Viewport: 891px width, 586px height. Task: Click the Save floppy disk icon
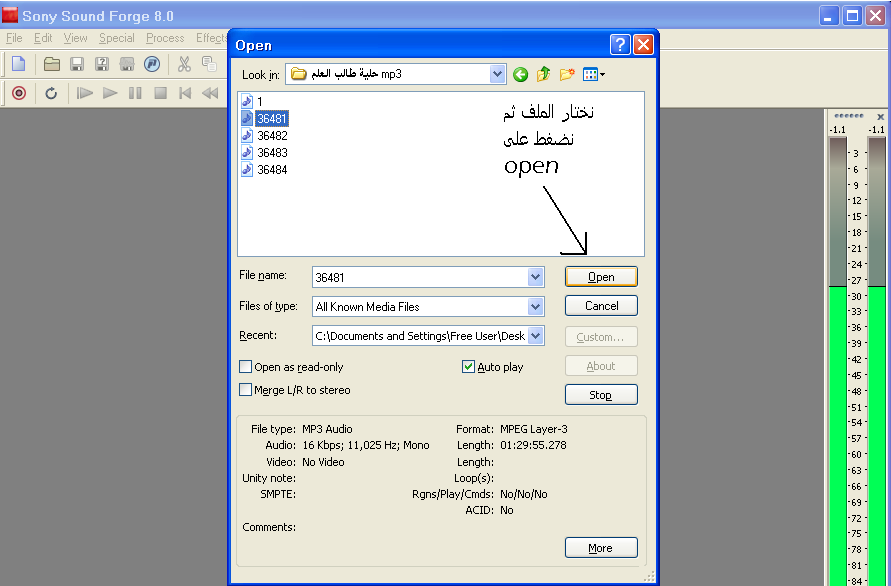pos(77,64)
